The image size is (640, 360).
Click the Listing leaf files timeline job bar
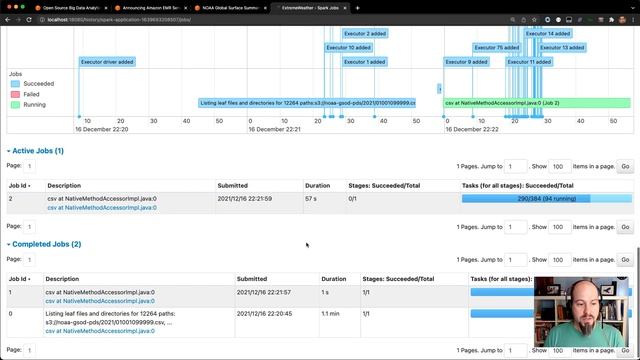pos(307,103)
